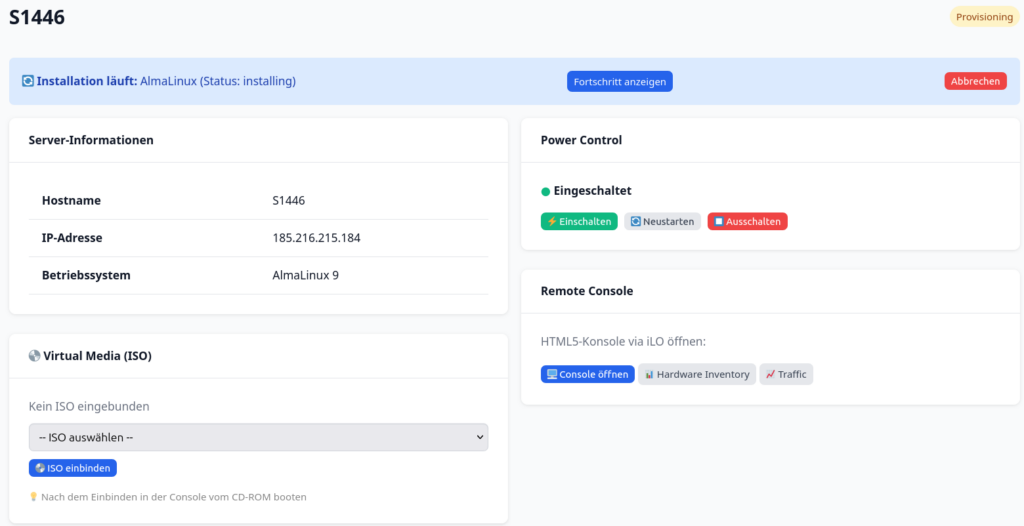Click the green Eingeschaltet status dot
Image resolution: width=1024 pixels, height=526 pixels.
[546, 191]
